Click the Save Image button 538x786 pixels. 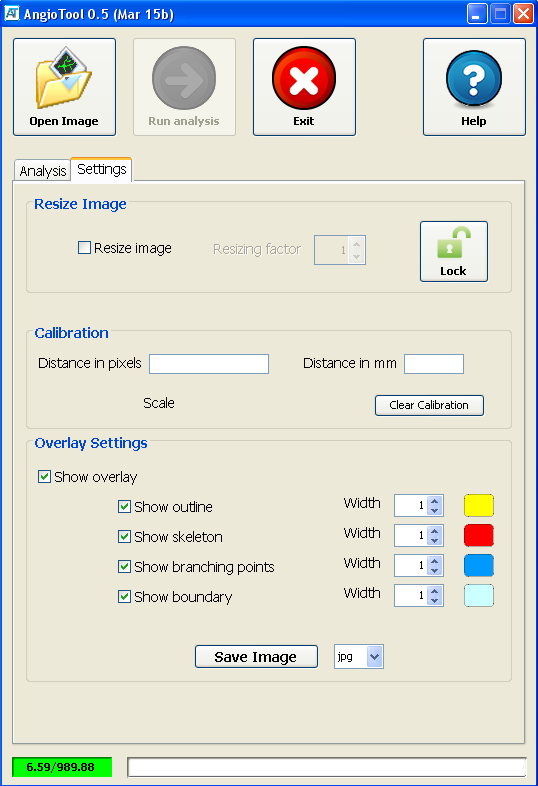(x=256, y=657)
